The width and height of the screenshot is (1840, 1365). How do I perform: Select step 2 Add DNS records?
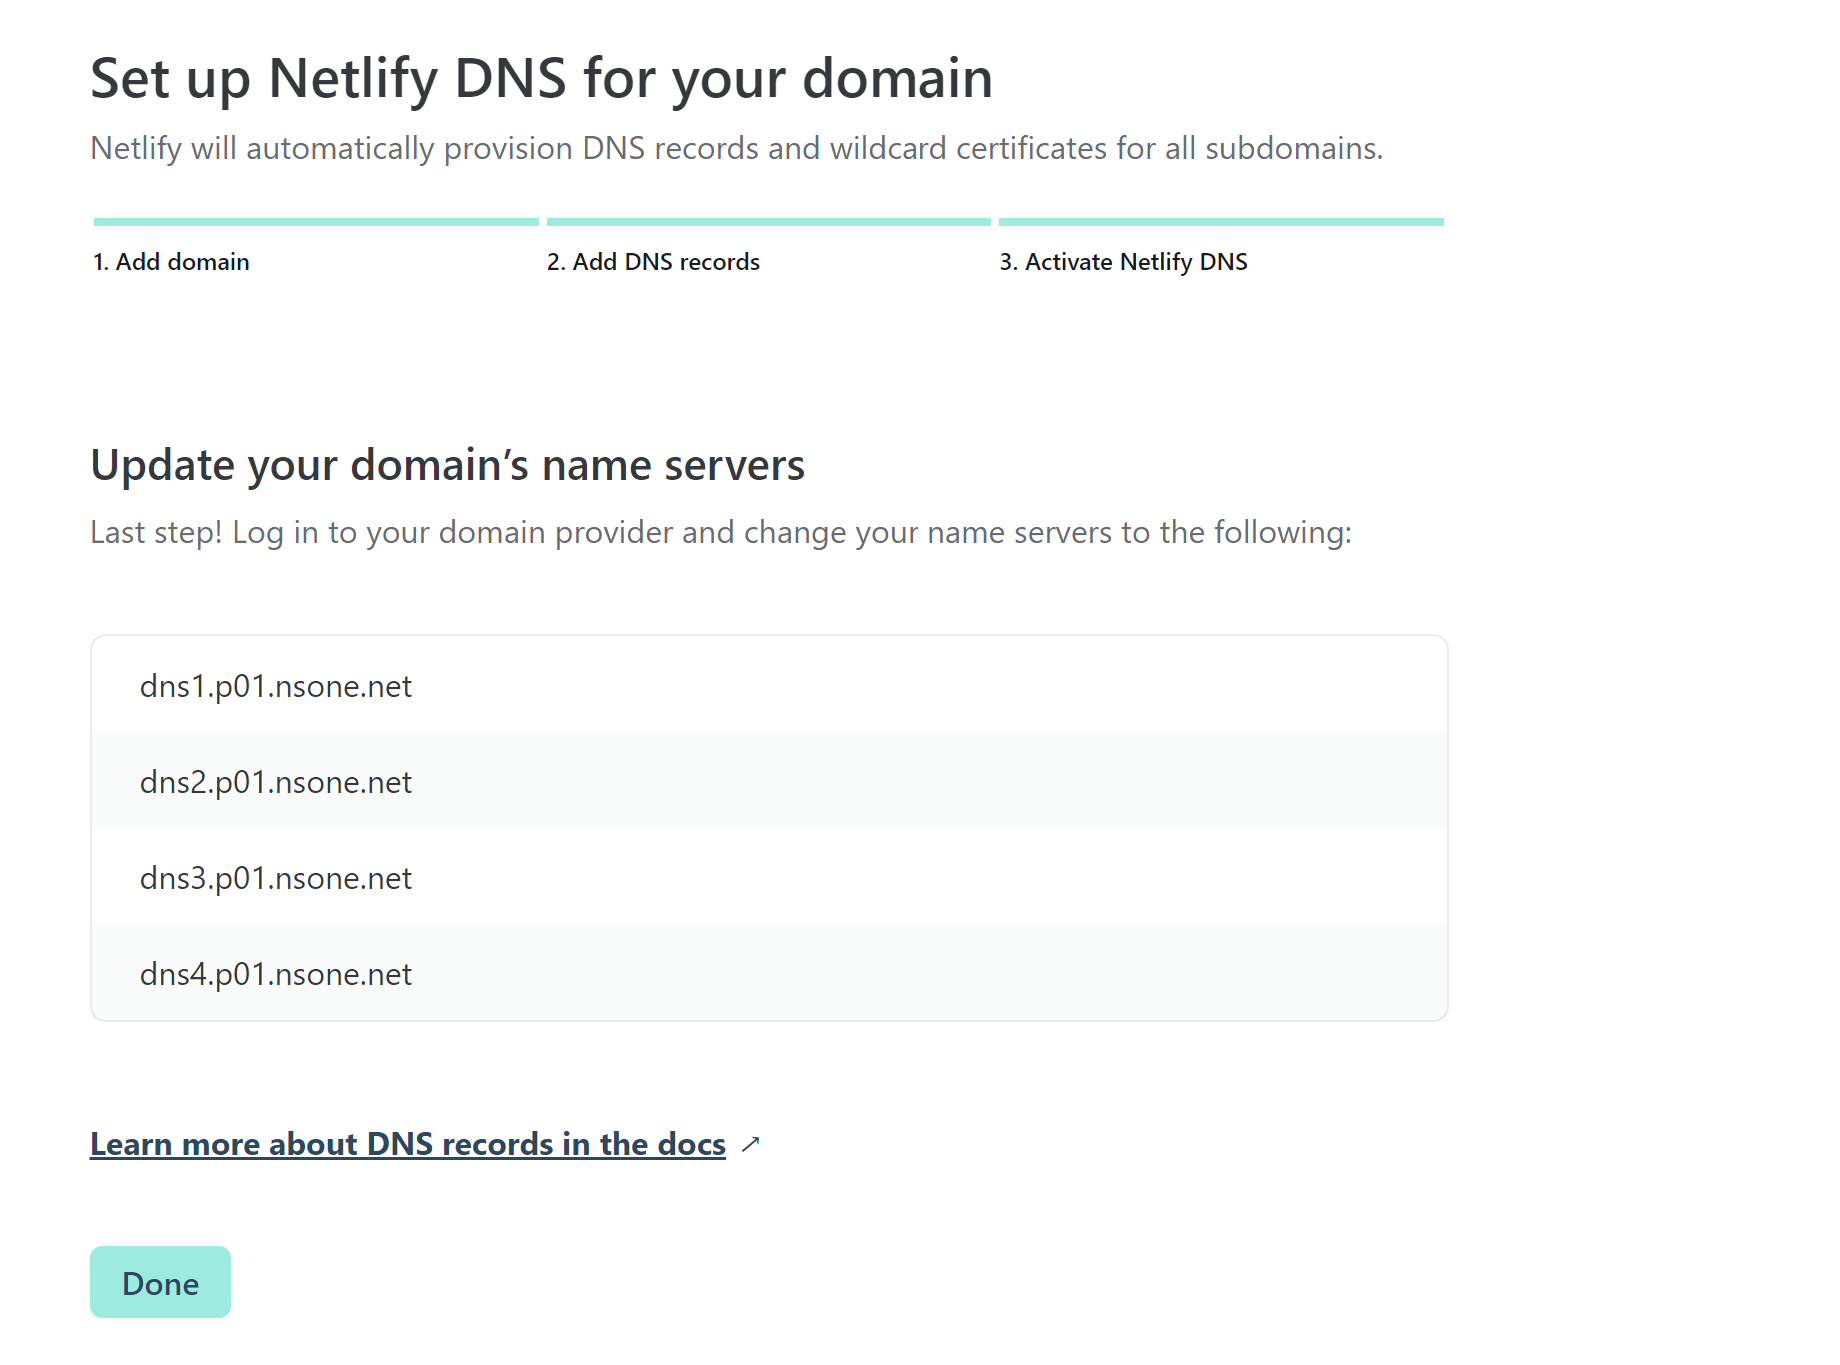point(653,262)
